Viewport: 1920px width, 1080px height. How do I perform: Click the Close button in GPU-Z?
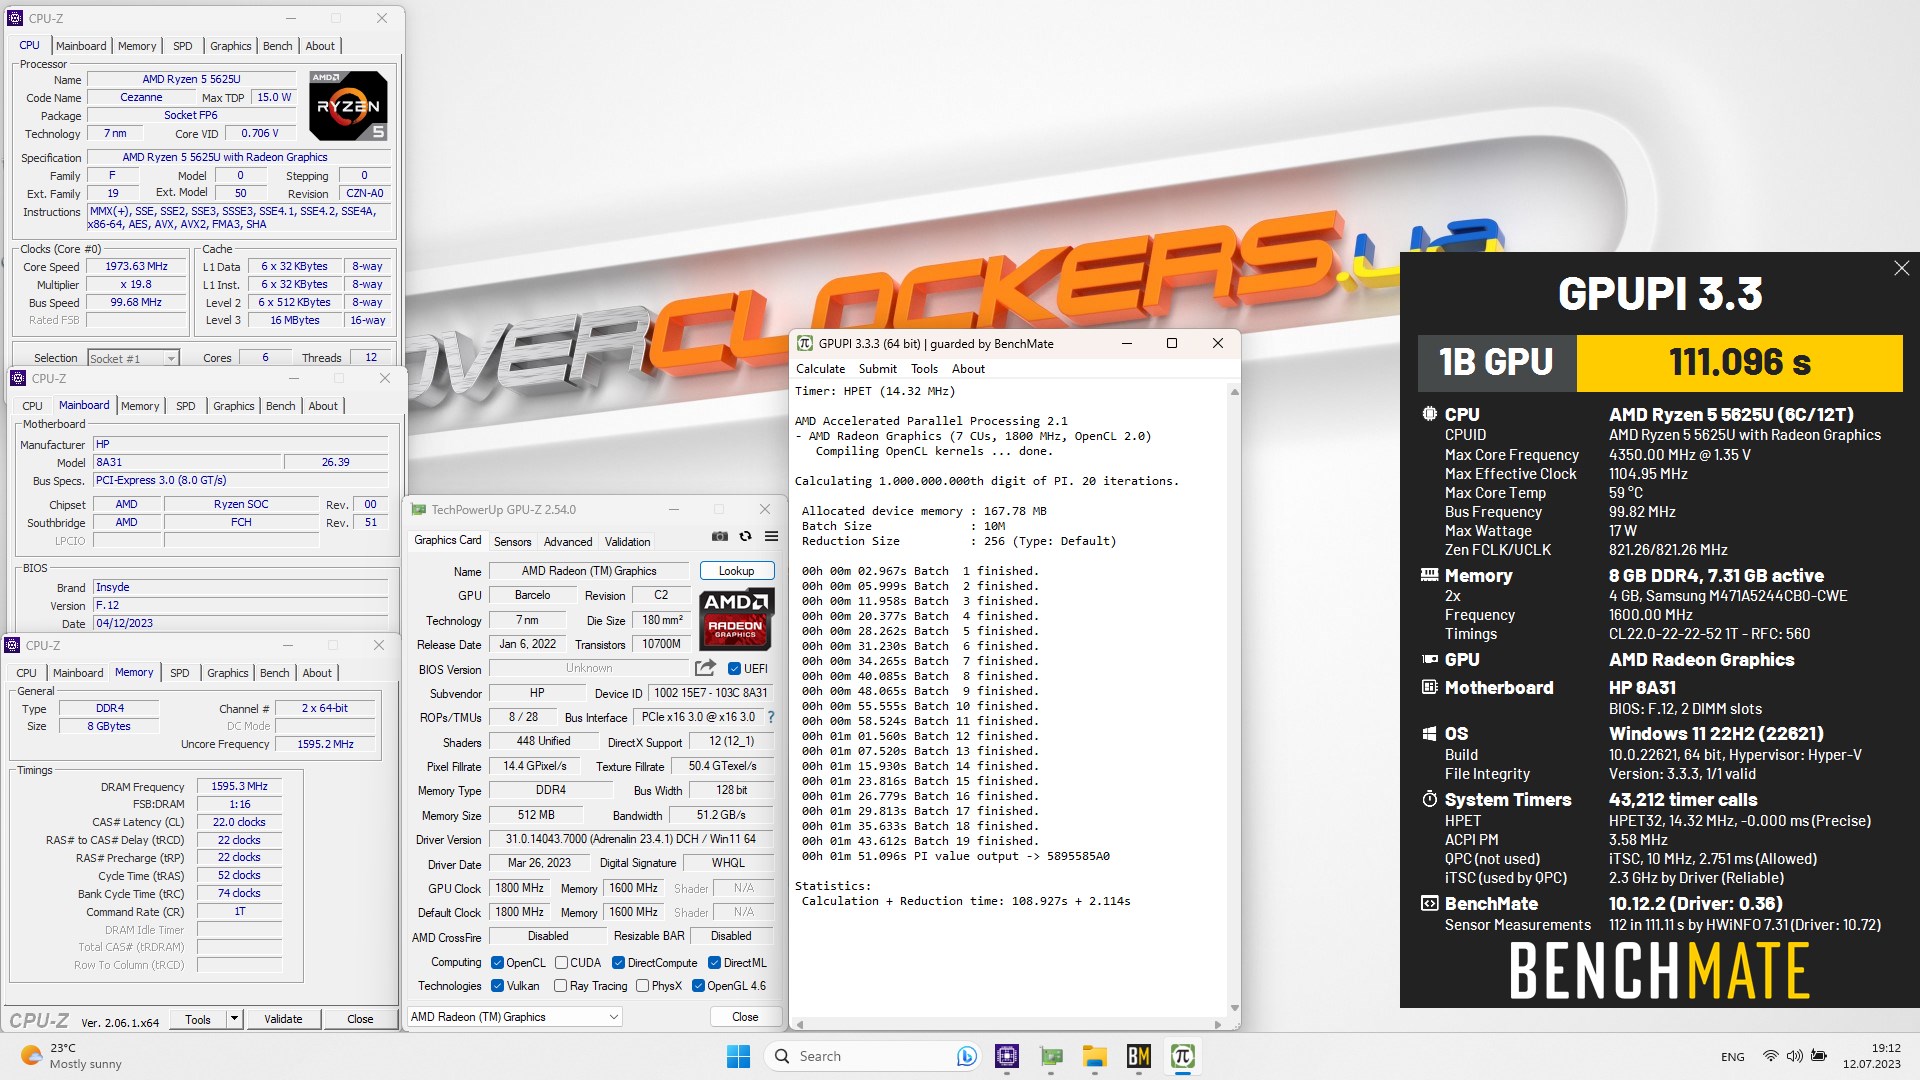(x=745, y=1017)
